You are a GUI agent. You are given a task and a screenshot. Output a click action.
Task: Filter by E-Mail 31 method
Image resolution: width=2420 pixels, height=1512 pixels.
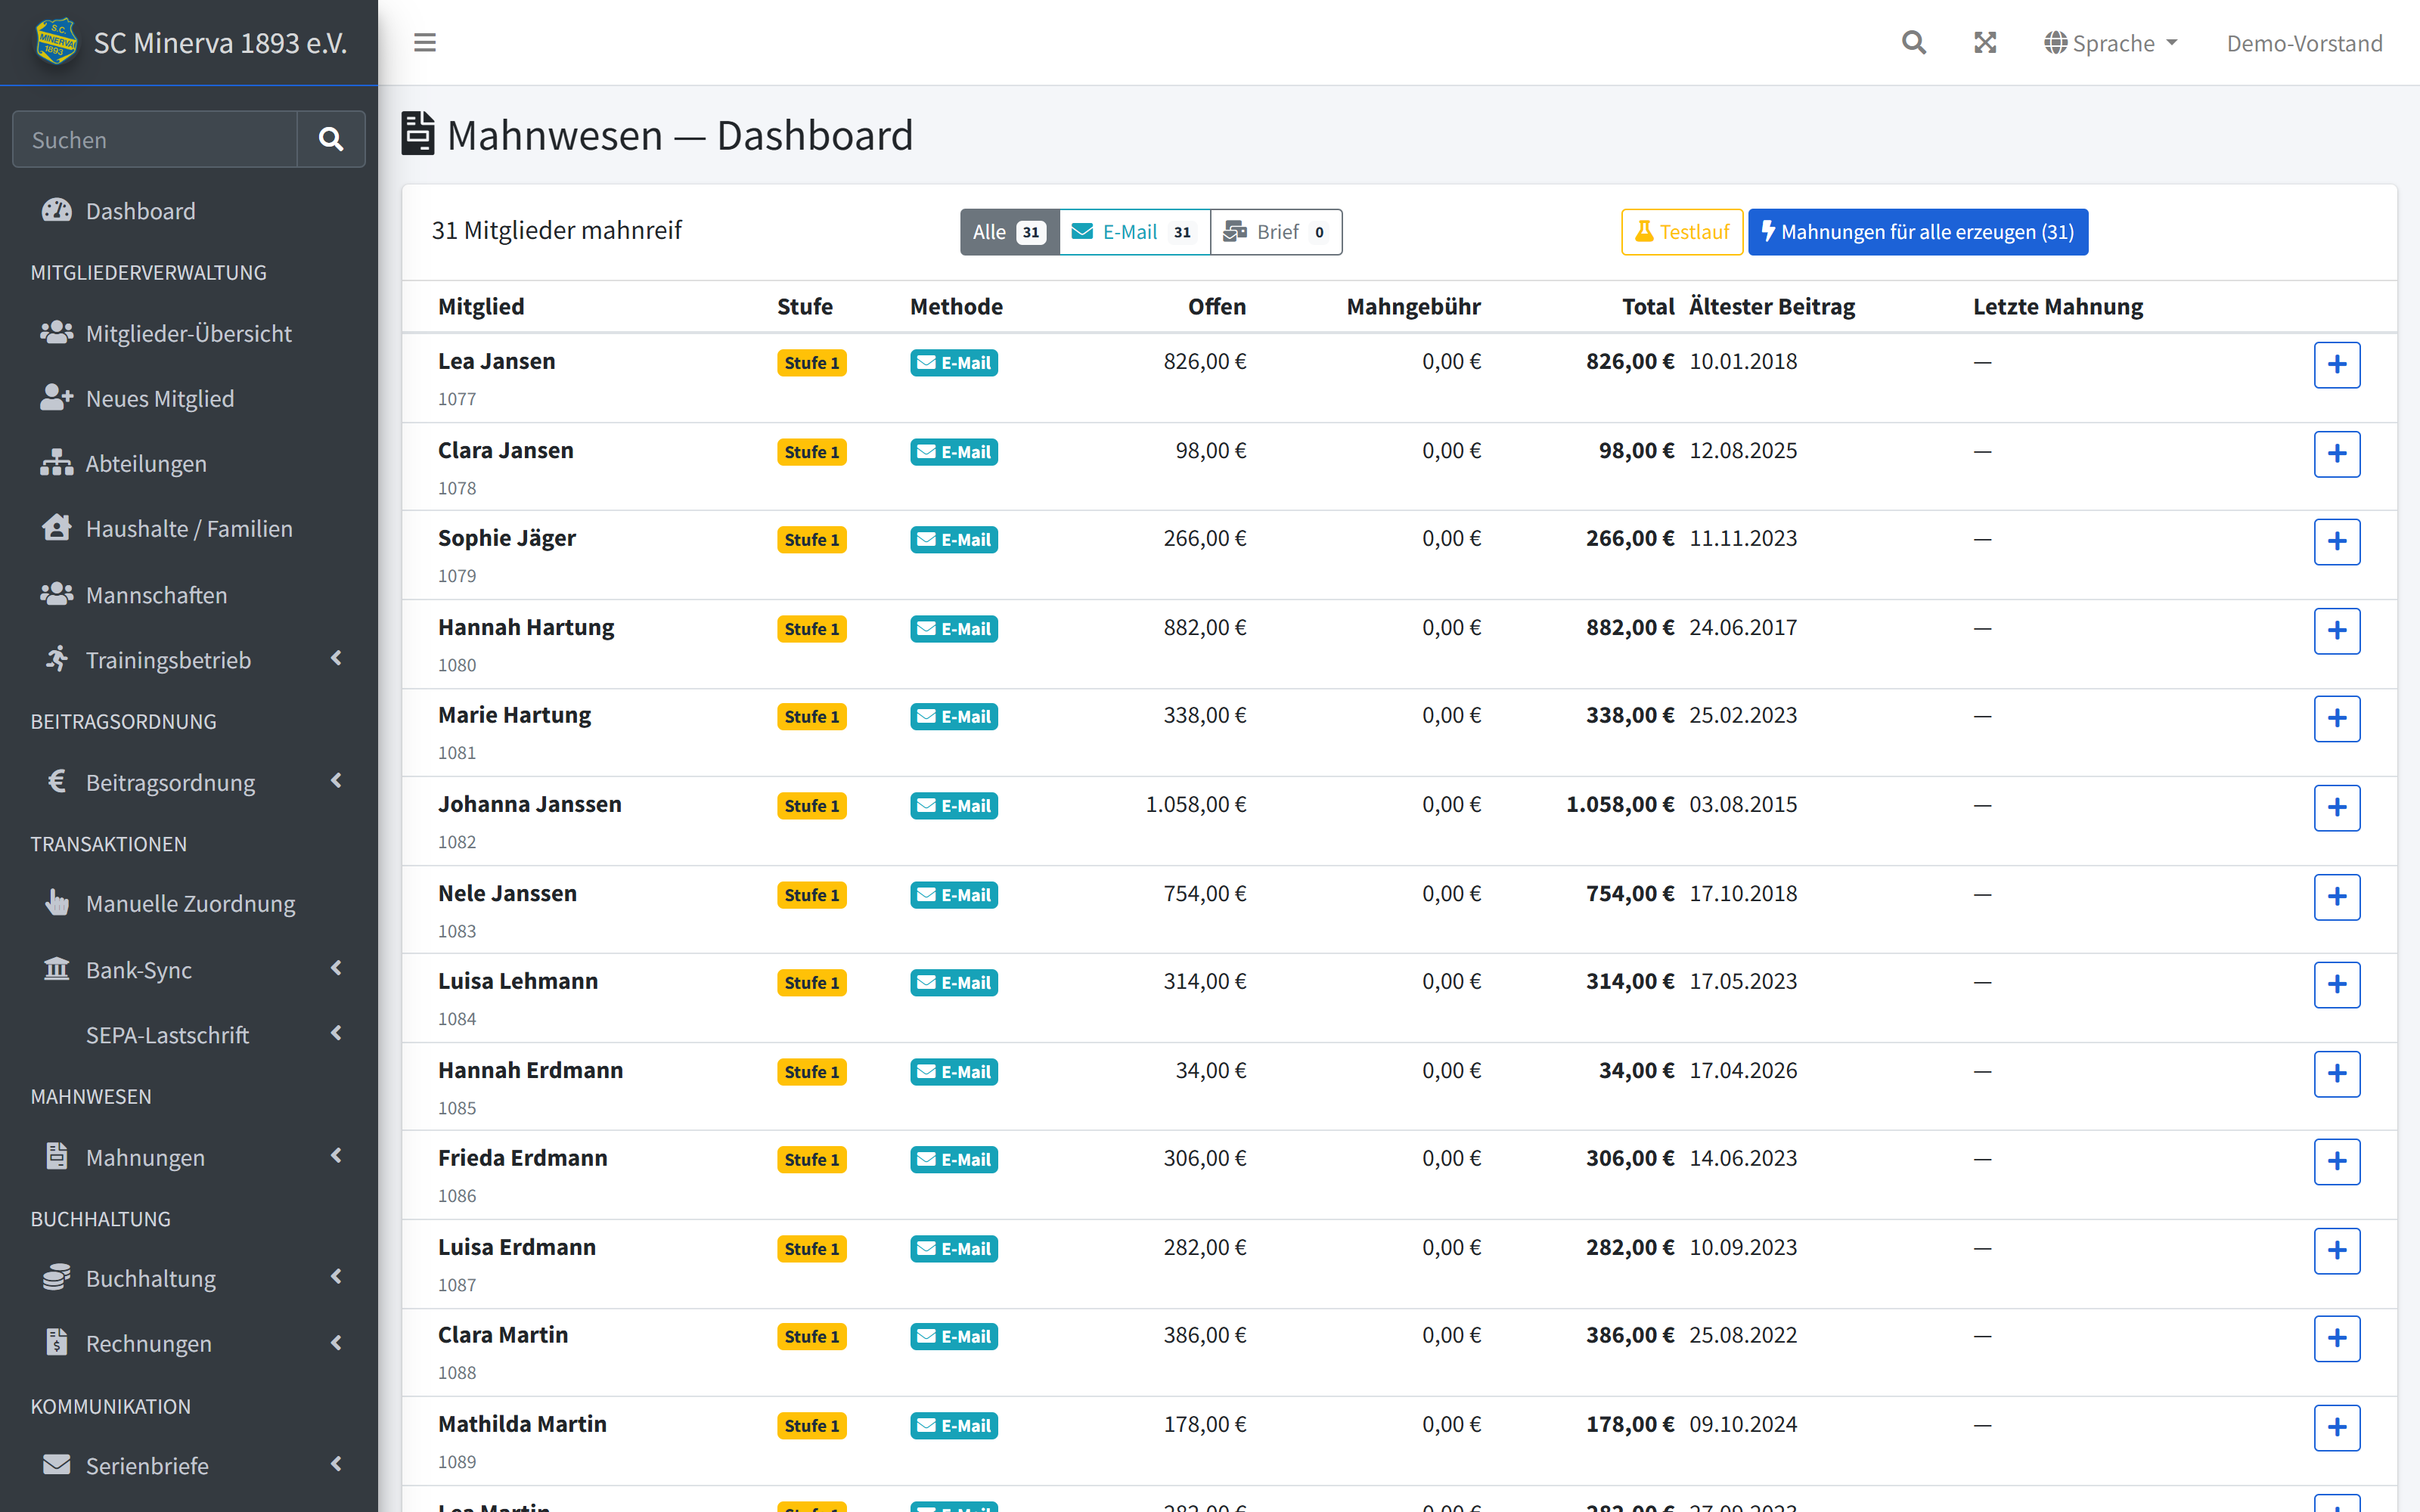coord(1134,232)
